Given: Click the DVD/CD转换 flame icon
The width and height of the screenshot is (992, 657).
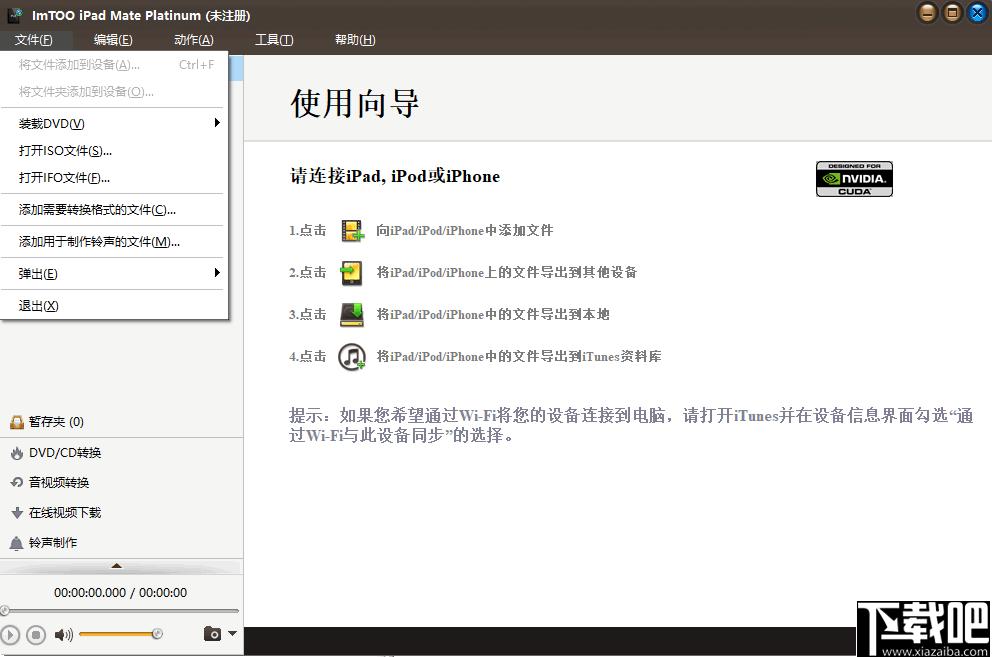Looking at the screenshot, I should click(x=17, y=453).
